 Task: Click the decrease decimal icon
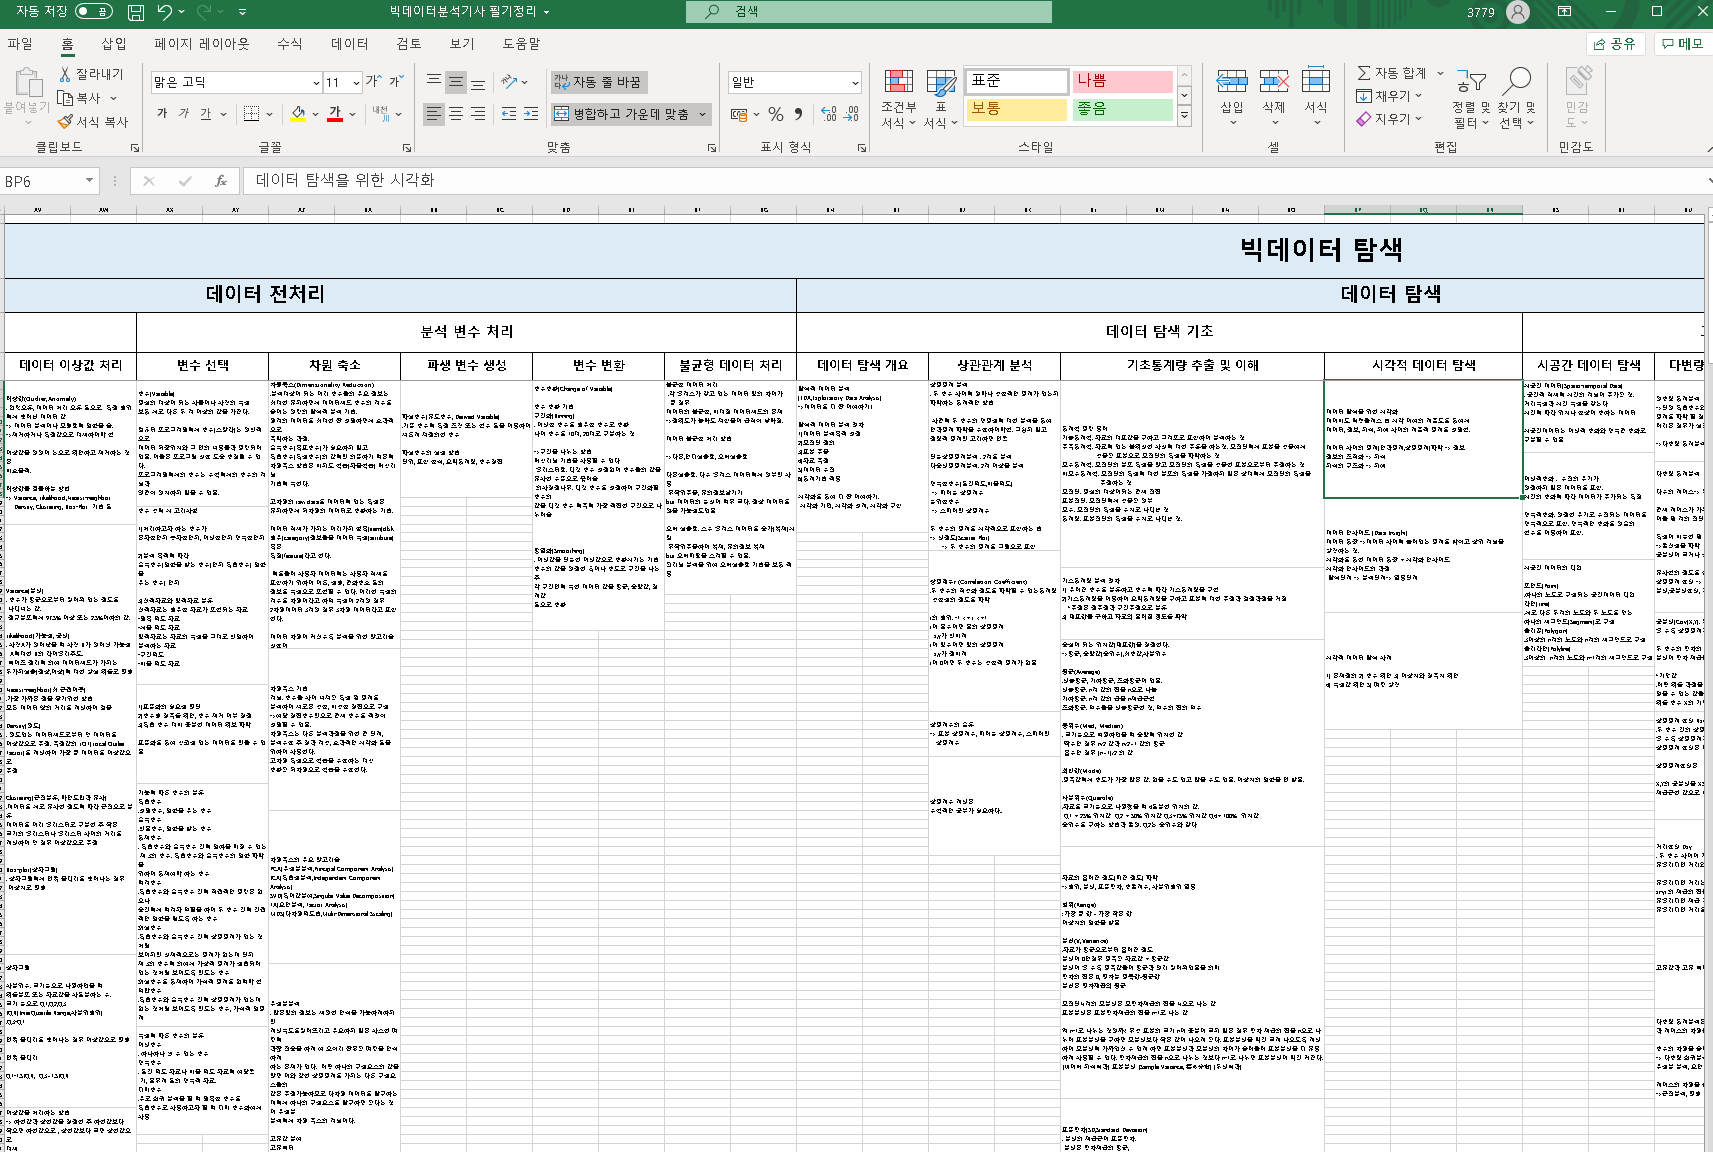[851, 114]
